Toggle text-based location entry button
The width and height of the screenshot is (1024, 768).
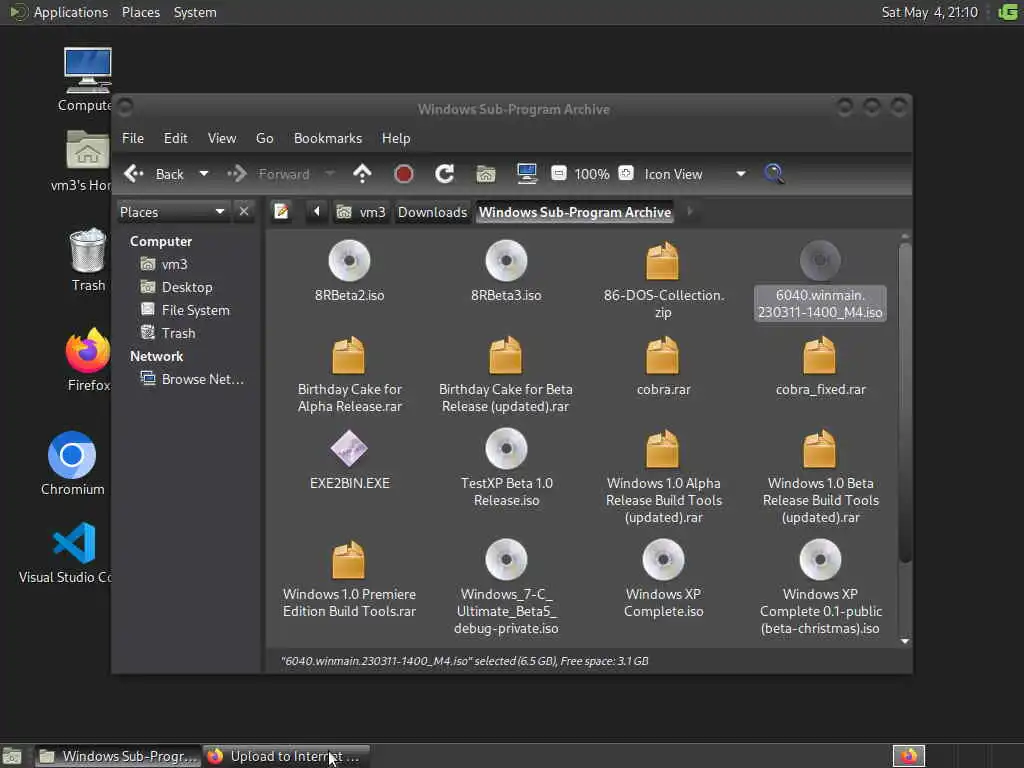click(281, 212)
